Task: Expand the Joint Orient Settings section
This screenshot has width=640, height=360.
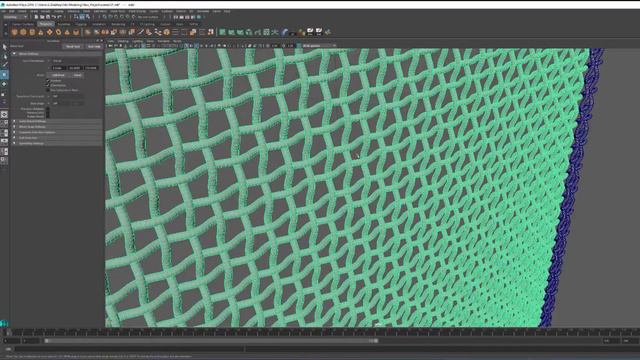Action: (56, 121)
